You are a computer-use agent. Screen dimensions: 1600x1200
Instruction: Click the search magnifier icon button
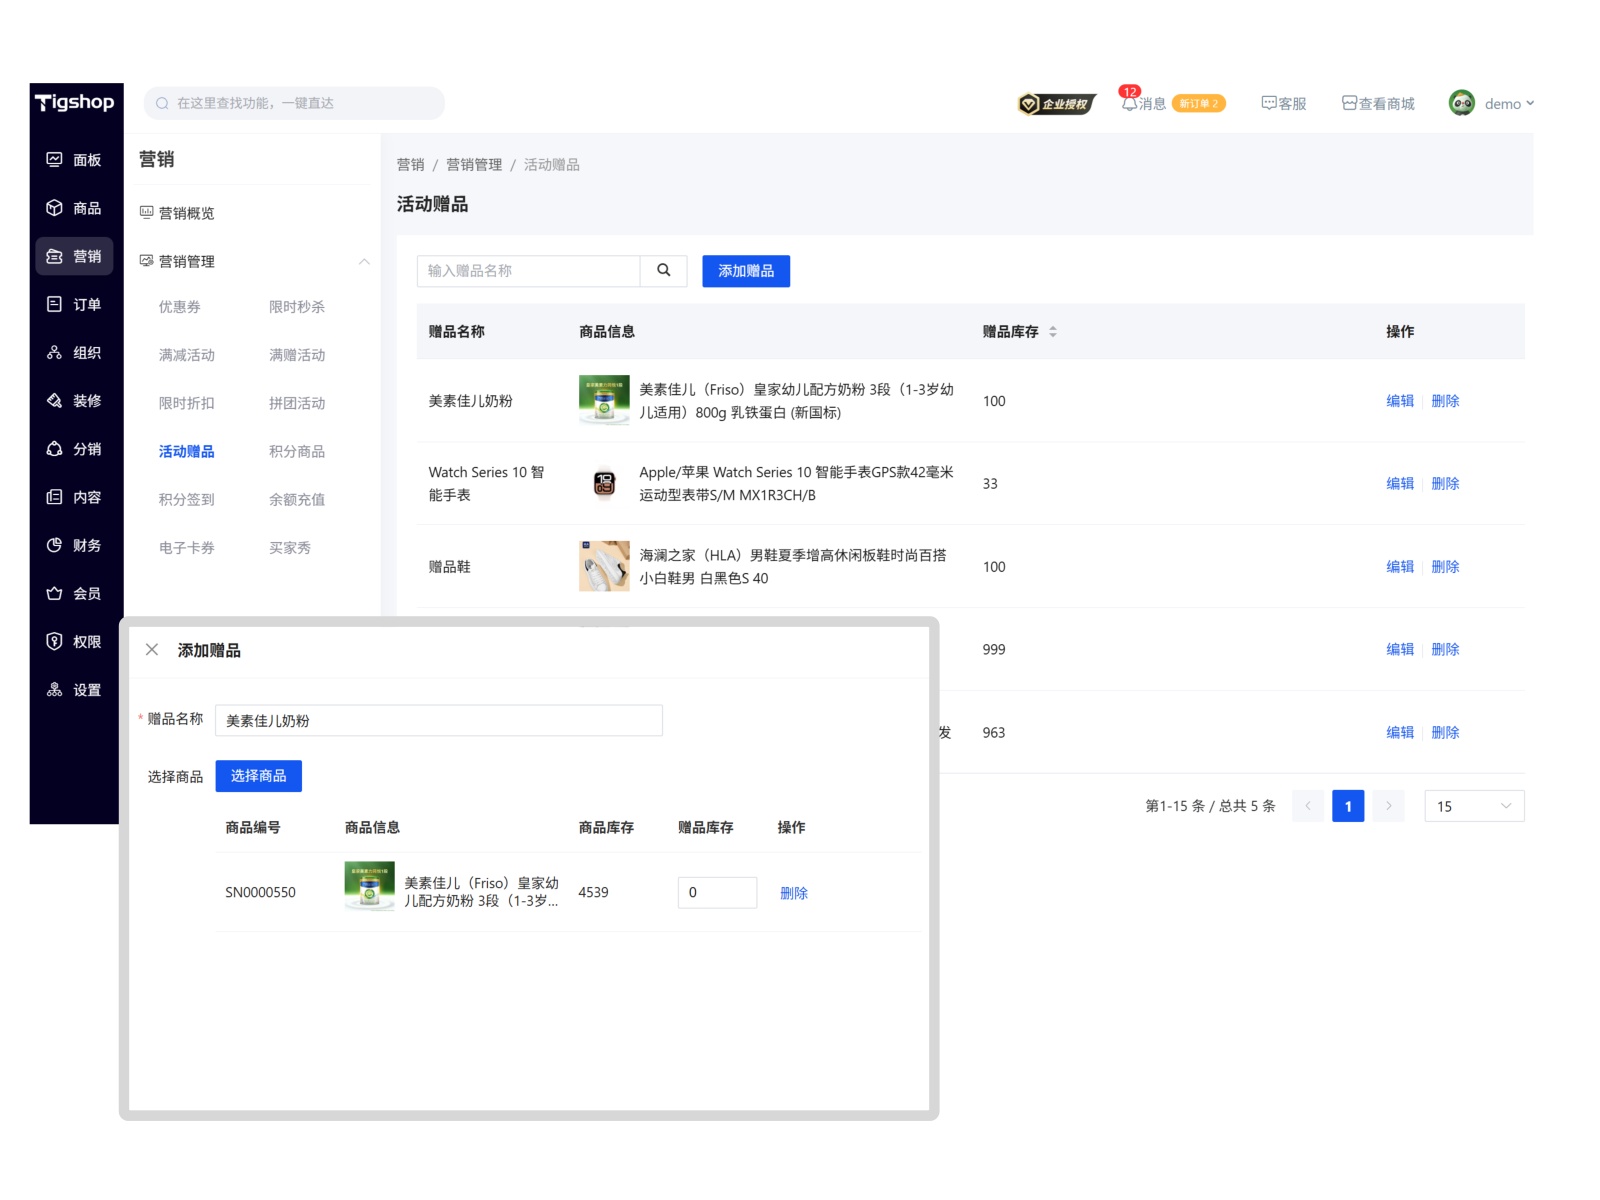pos(663,271)
